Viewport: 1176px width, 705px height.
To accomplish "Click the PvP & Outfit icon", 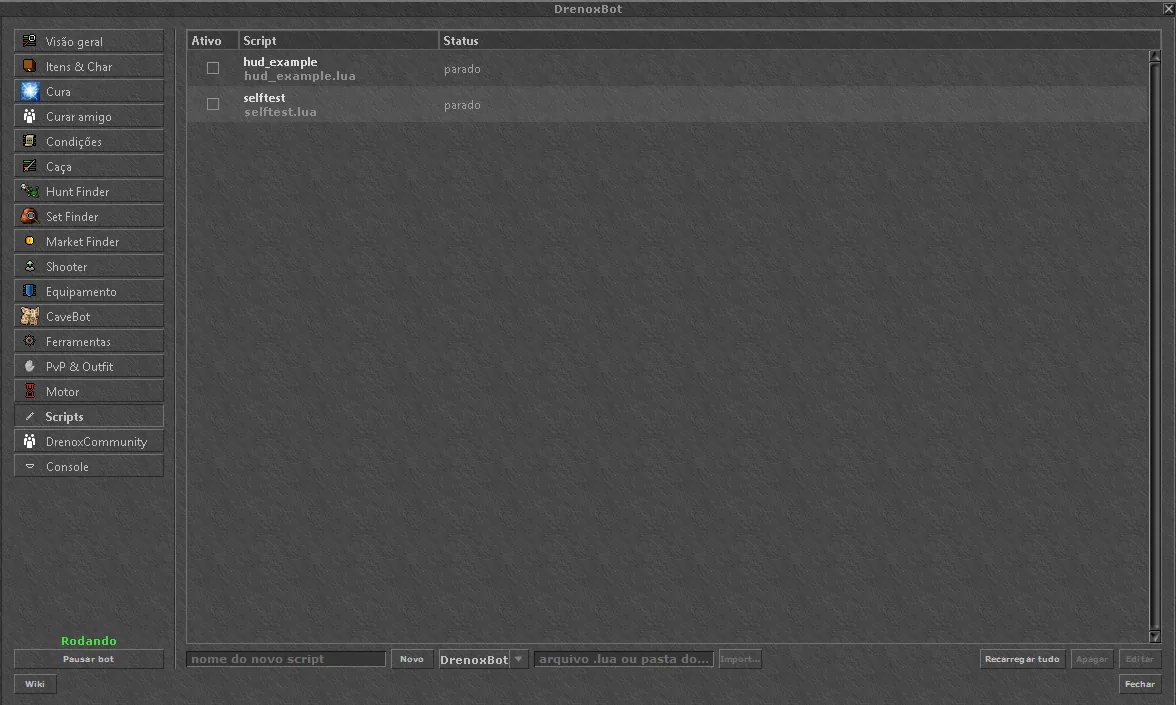I will pyautogui.click(x=29, y=366).
